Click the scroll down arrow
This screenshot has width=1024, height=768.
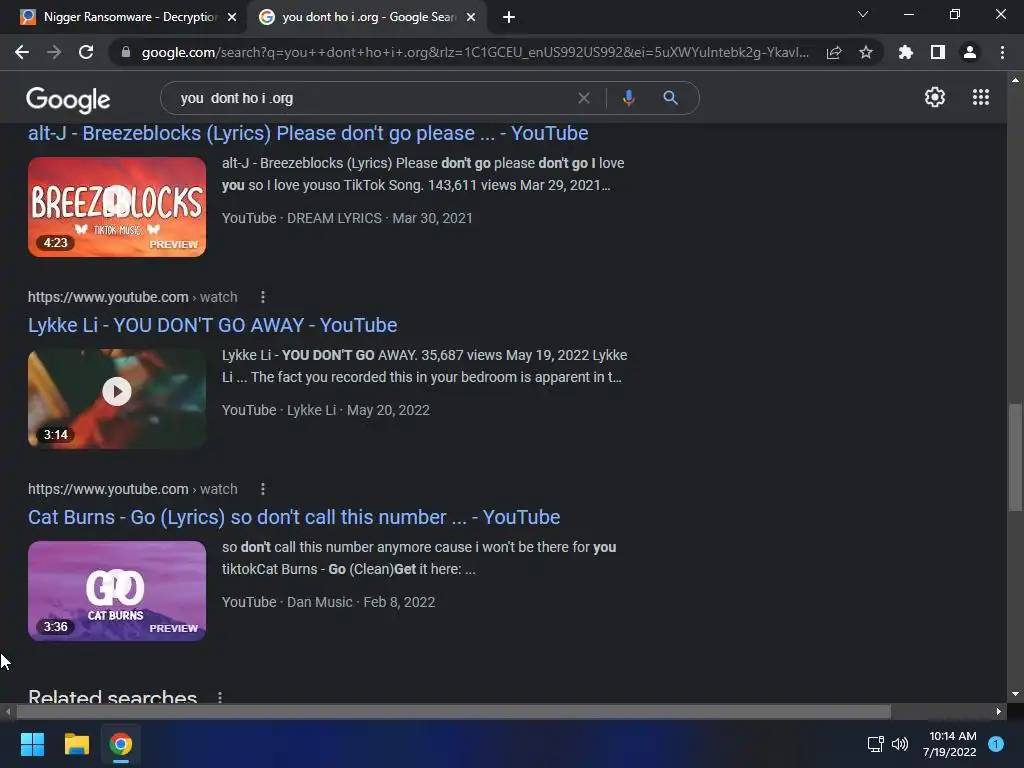tap(1015, 694)
